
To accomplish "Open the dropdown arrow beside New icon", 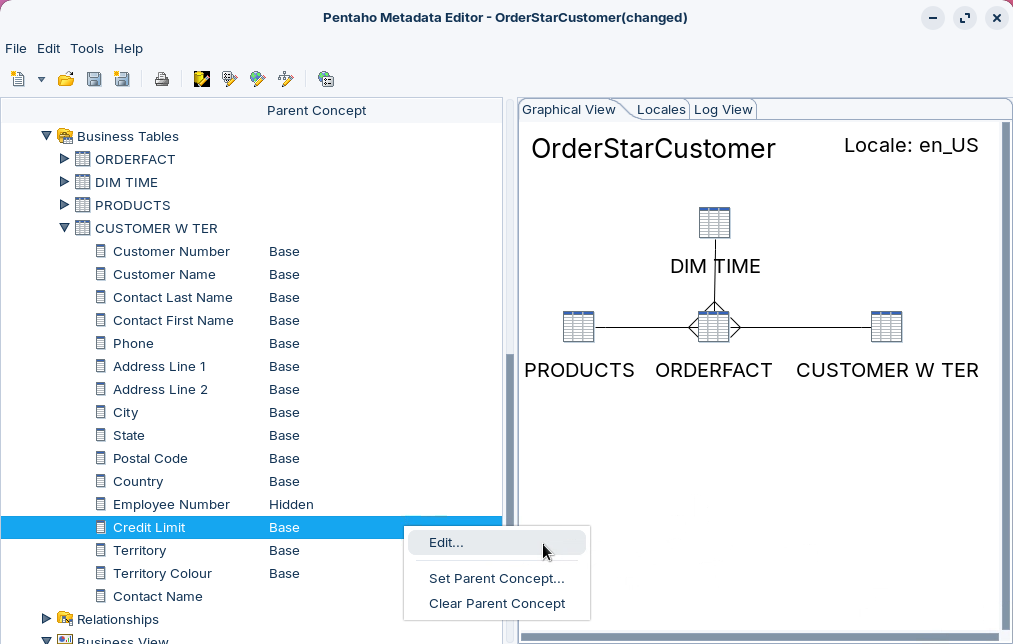I will point(41,79).
